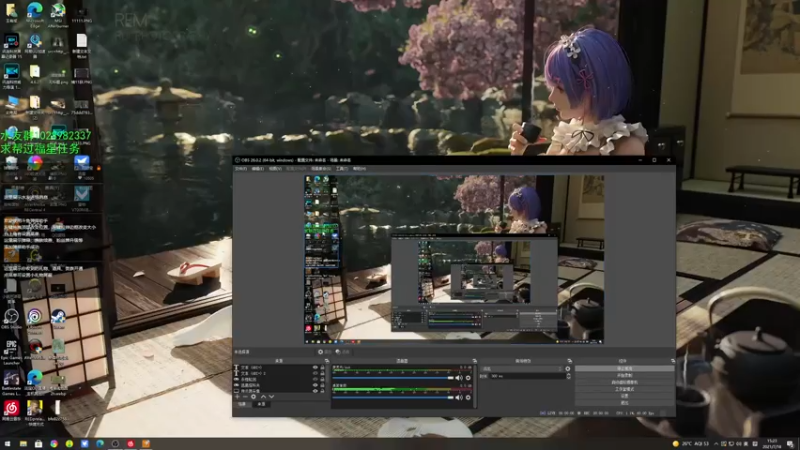Open transition properties gear in Scene Transitions
The image size is (800, 450).
567,368
